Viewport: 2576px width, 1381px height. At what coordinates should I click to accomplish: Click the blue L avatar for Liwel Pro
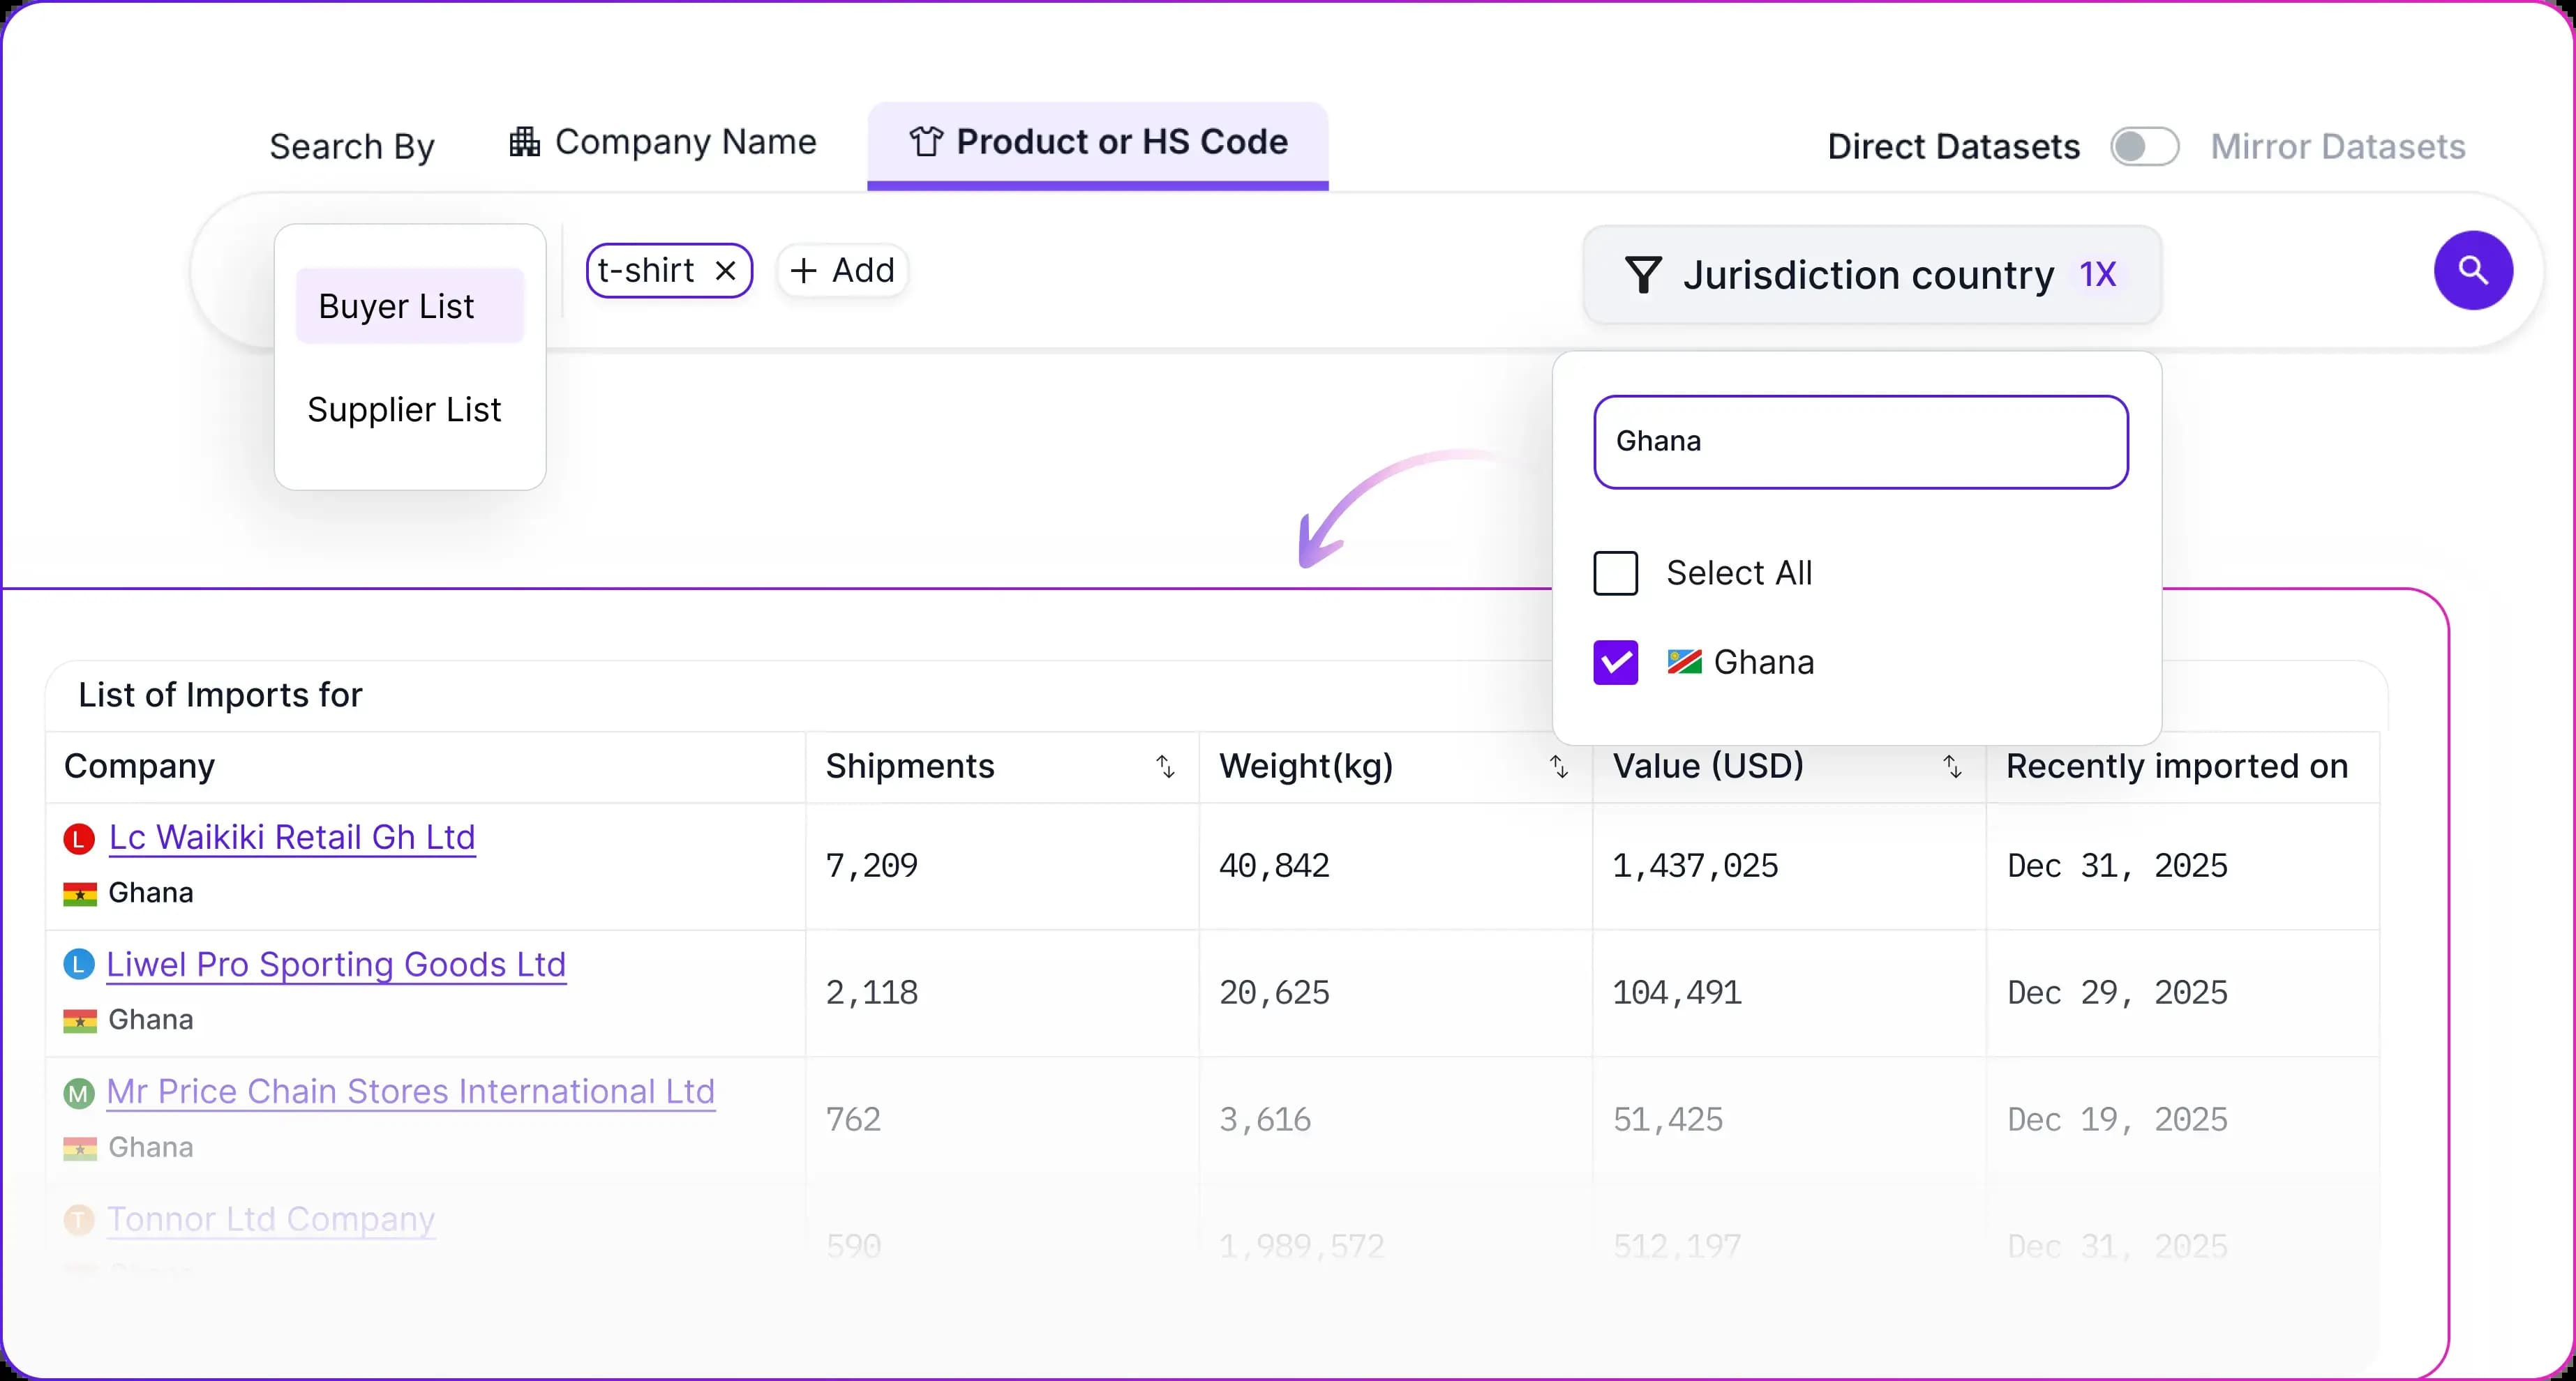[x=79, y=965]
